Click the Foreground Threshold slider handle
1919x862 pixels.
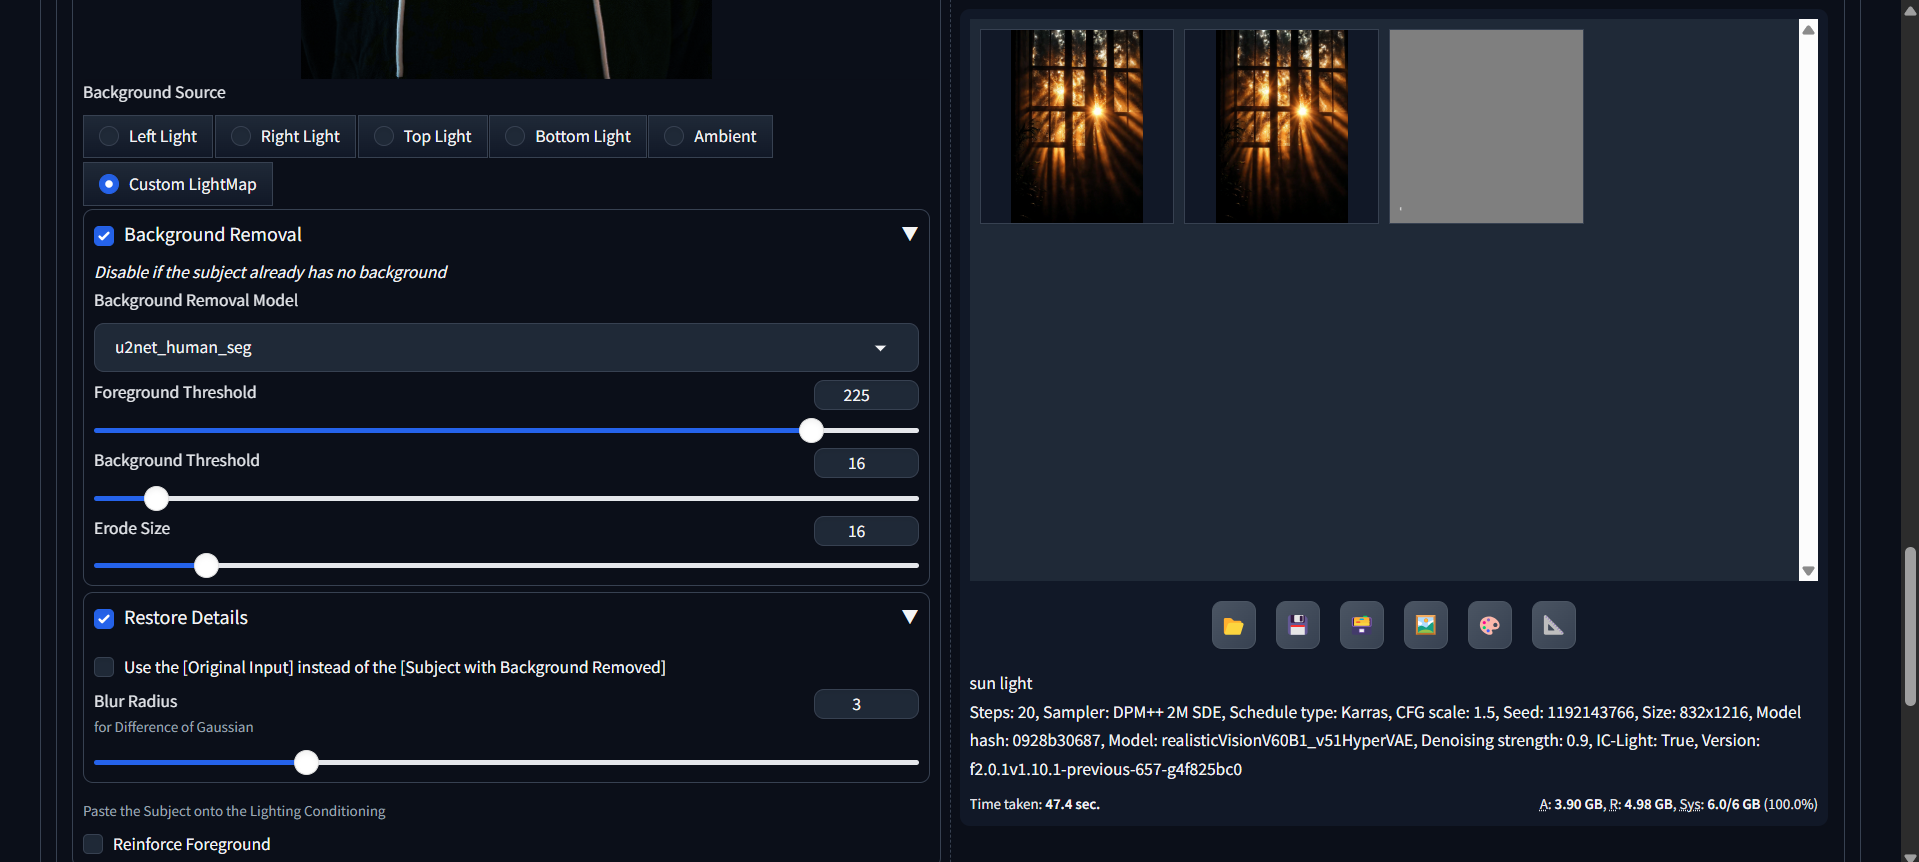coord(811,431)
